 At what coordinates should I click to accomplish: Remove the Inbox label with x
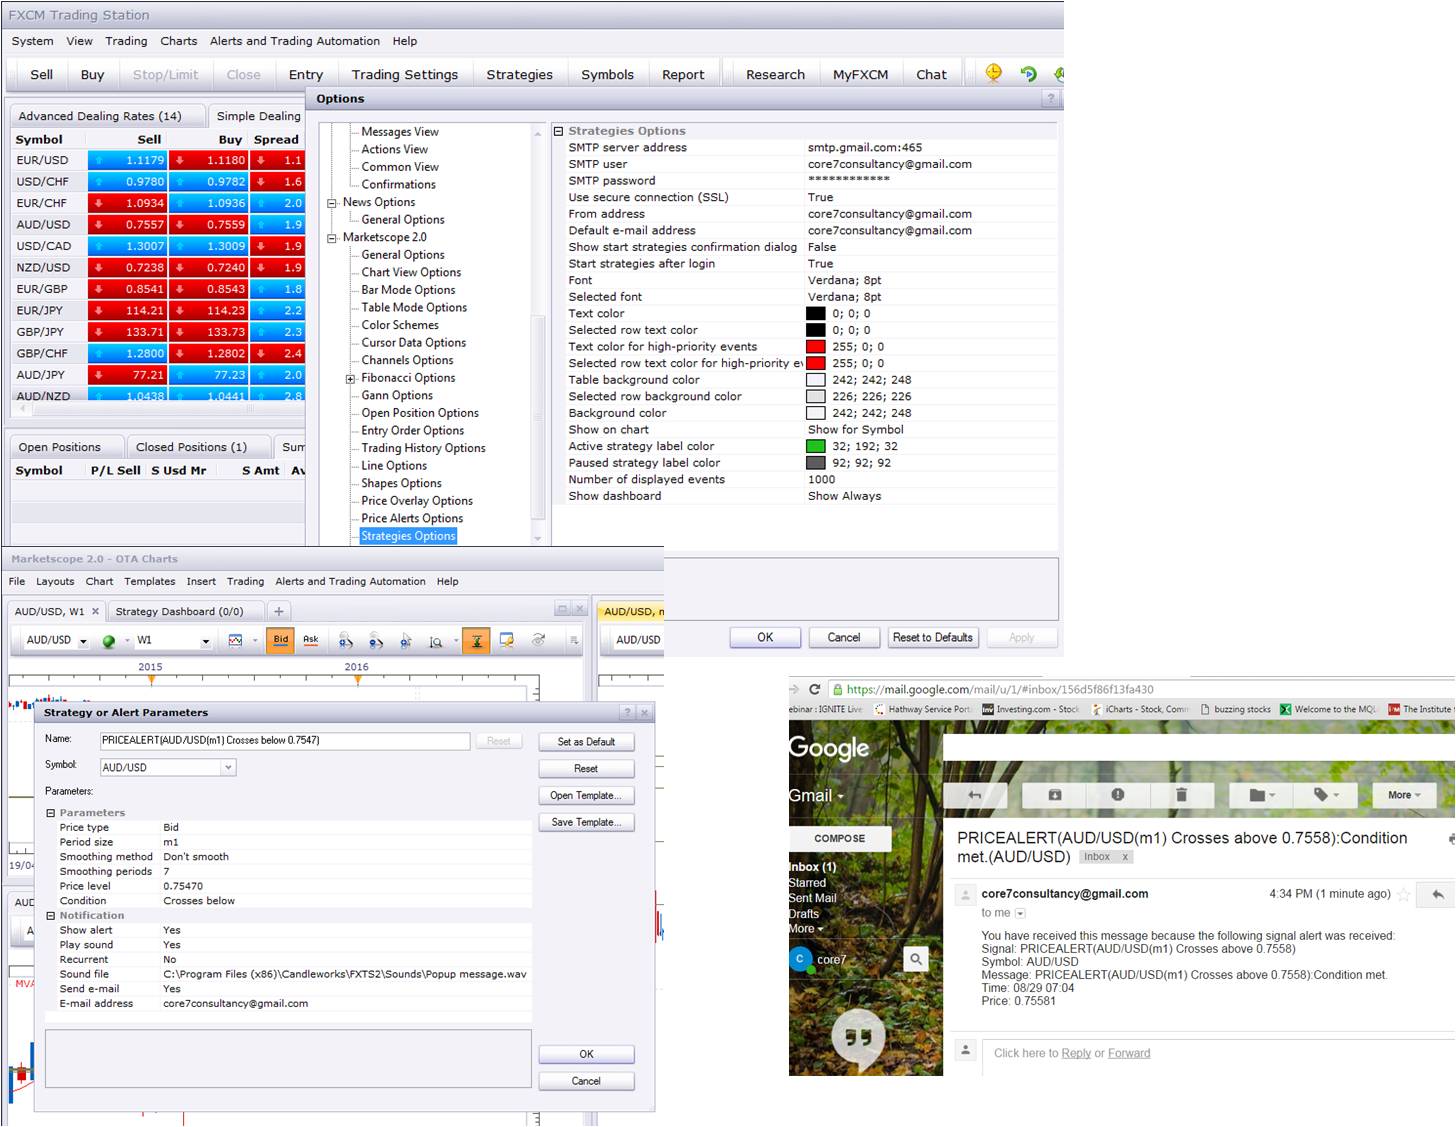[1125, 857]
